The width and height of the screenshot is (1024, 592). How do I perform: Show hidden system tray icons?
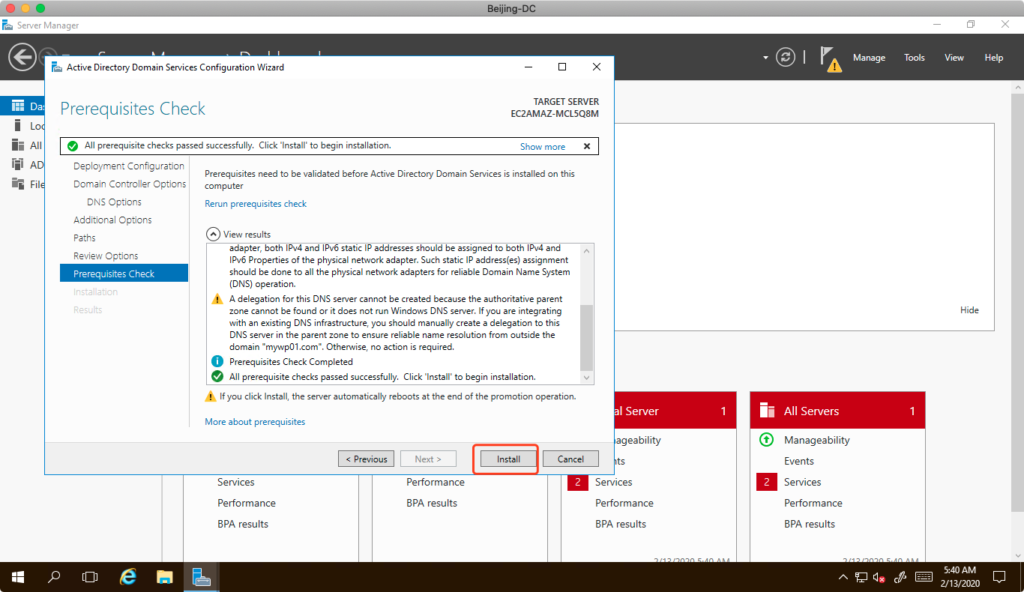[x=841, y=578]
